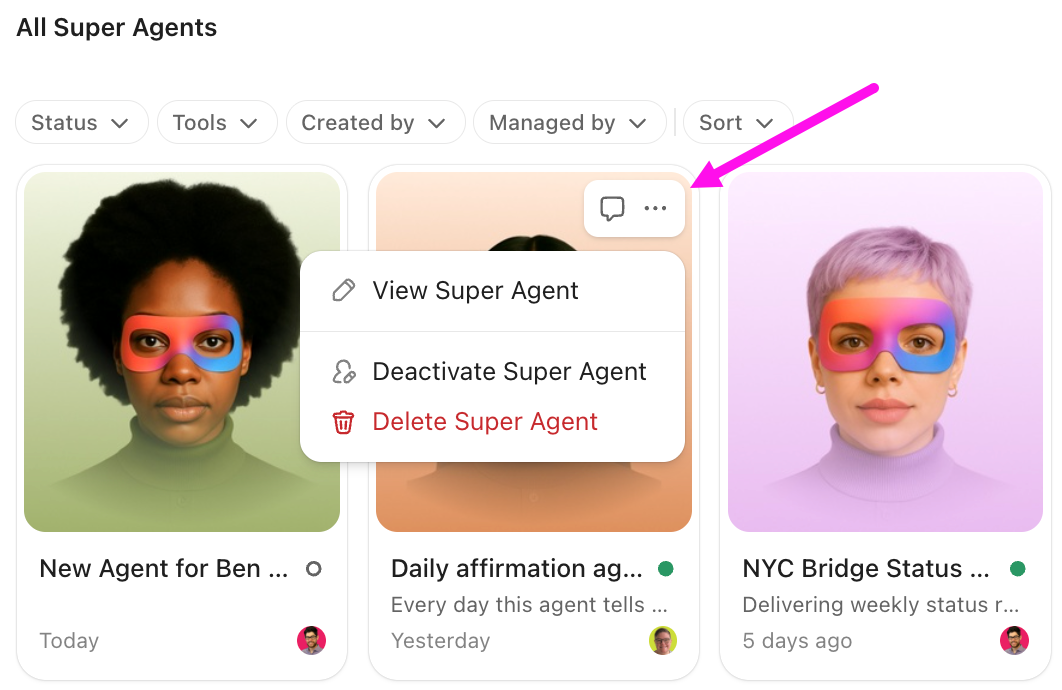The height and width of the screenshot is (690, 1062).
Task: Click creator avatar on Daily affirmation card
Action: coord(663,641)
